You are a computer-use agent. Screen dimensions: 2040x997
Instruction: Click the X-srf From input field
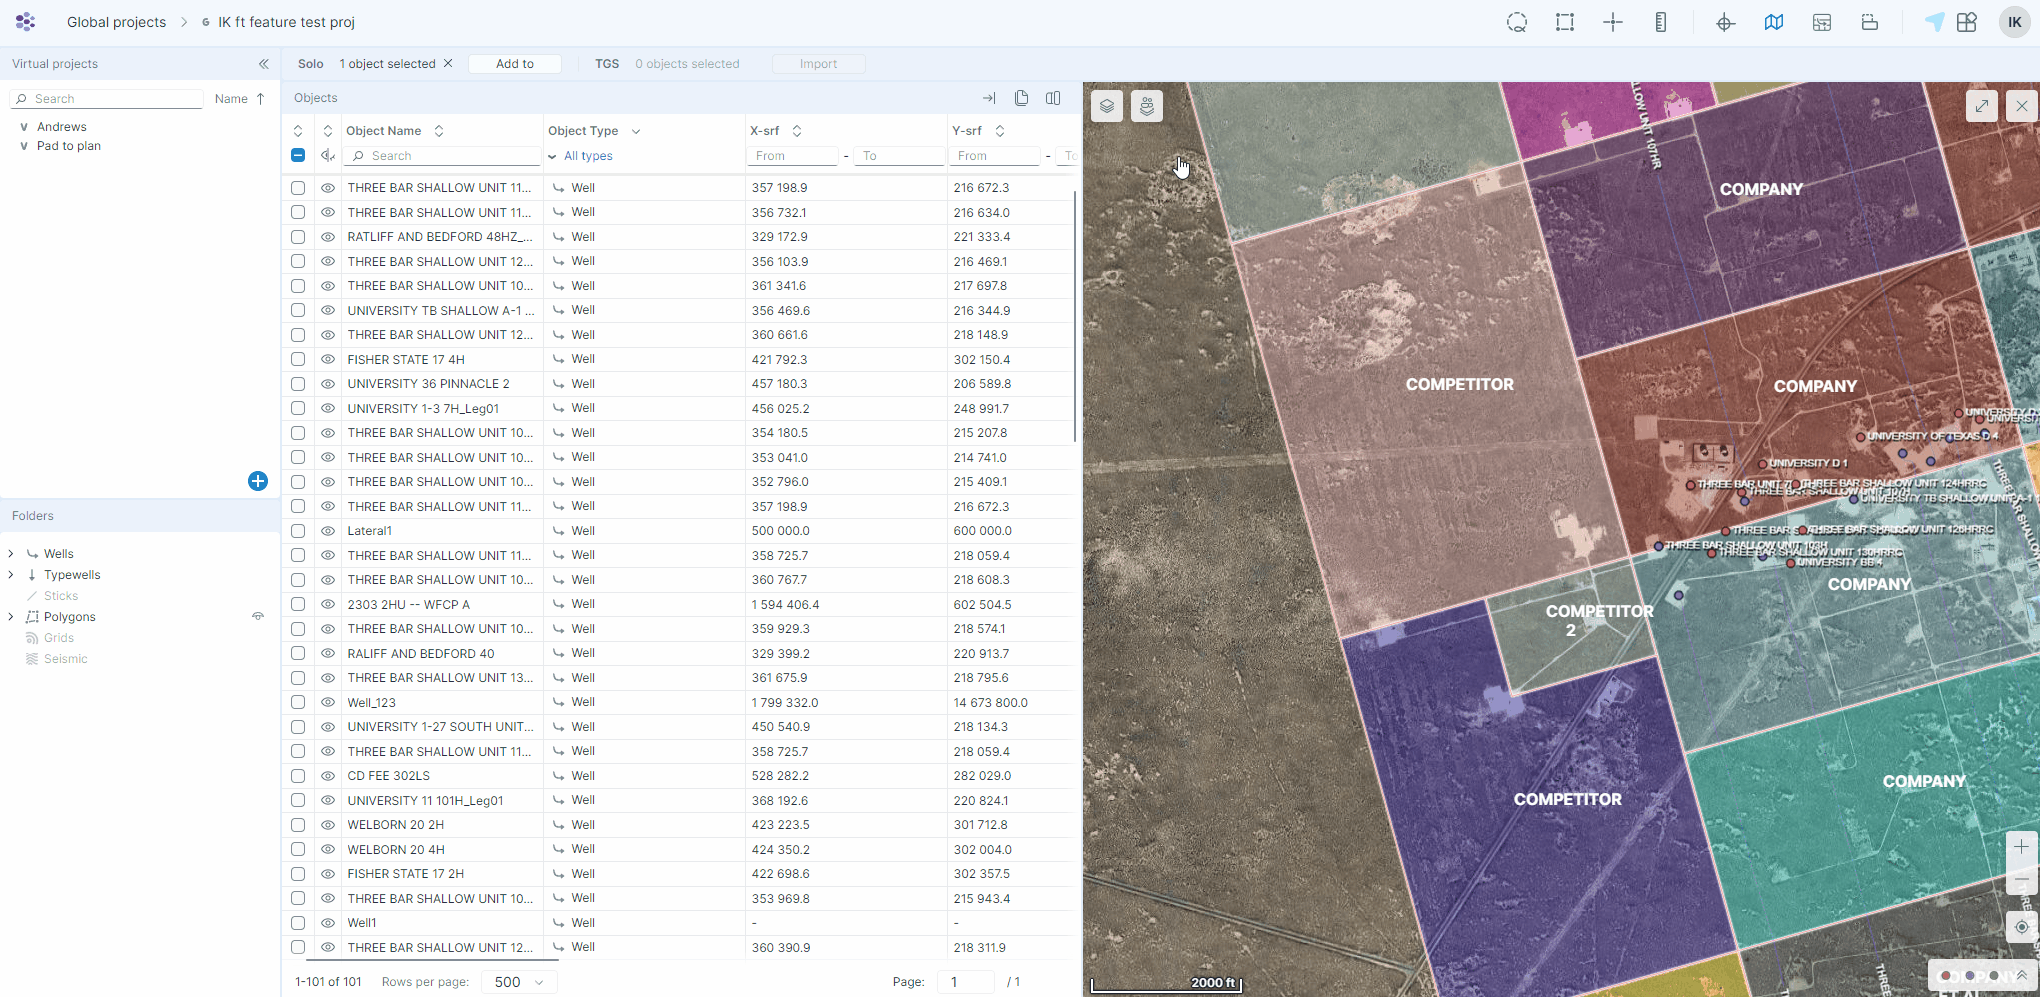click(x=792, y=156)
